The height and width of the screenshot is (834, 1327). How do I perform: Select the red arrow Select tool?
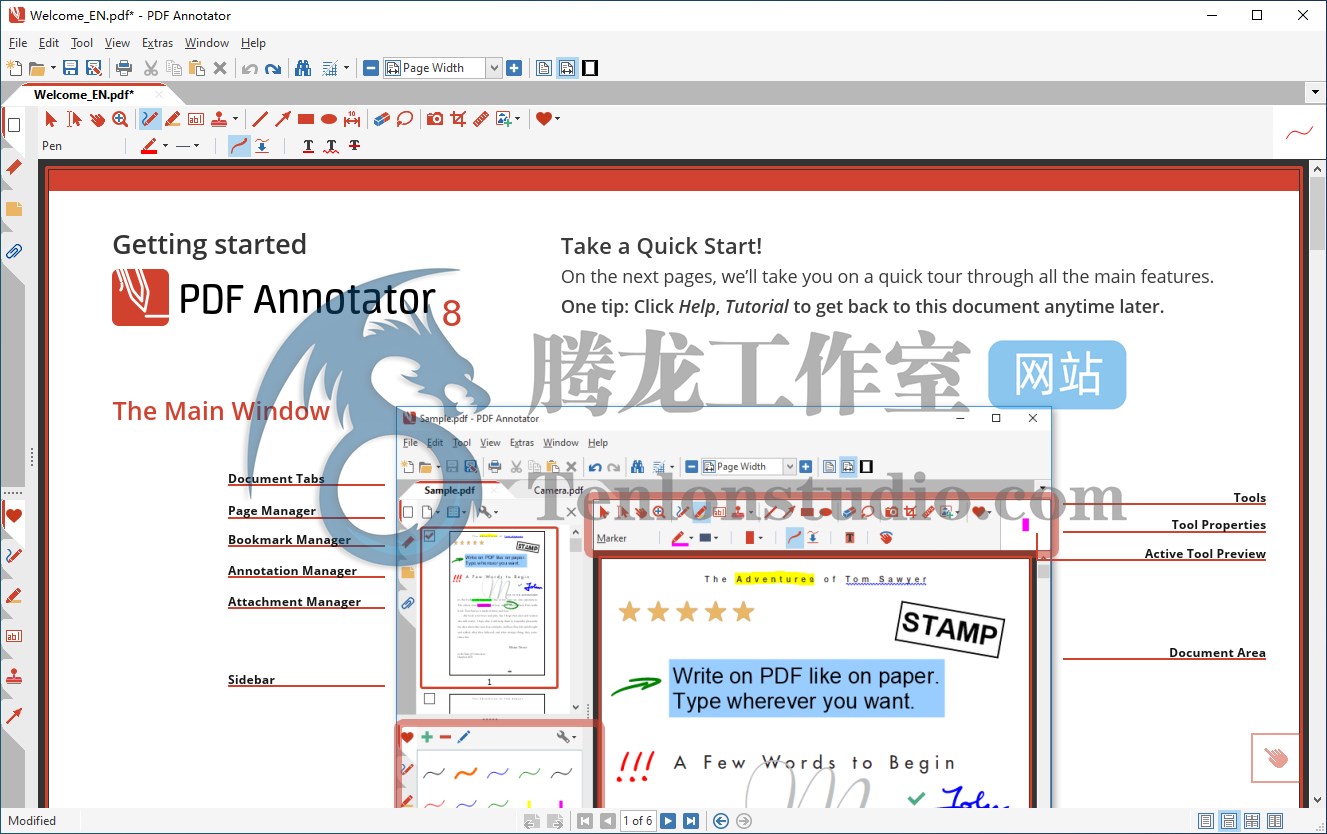(51, 119)
